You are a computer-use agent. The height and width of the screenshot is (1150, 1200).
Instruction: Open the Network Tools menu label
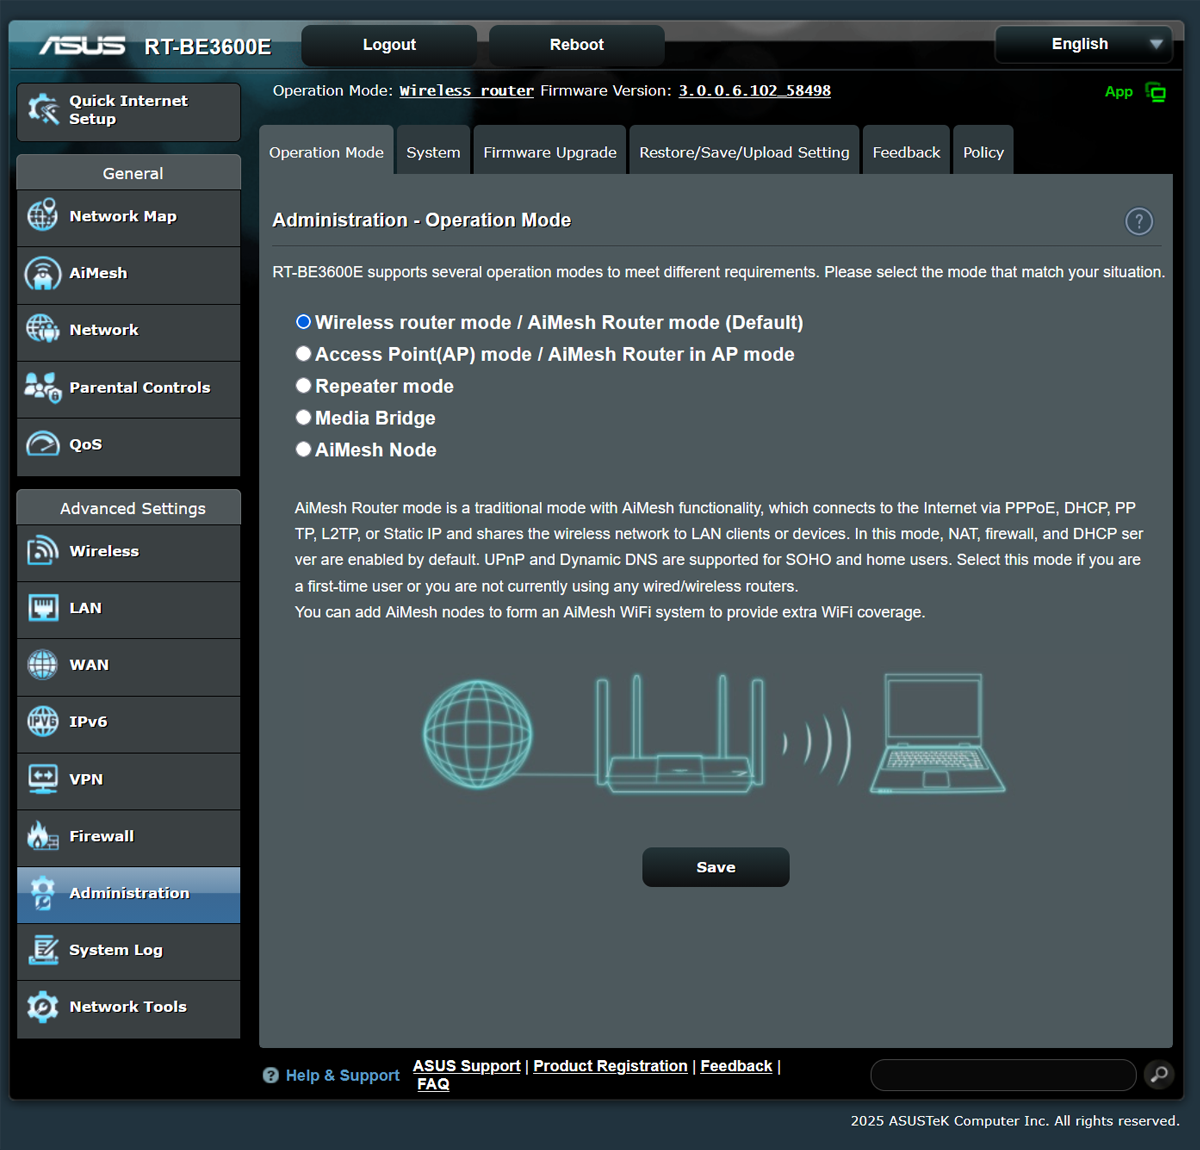(128, 1007)
